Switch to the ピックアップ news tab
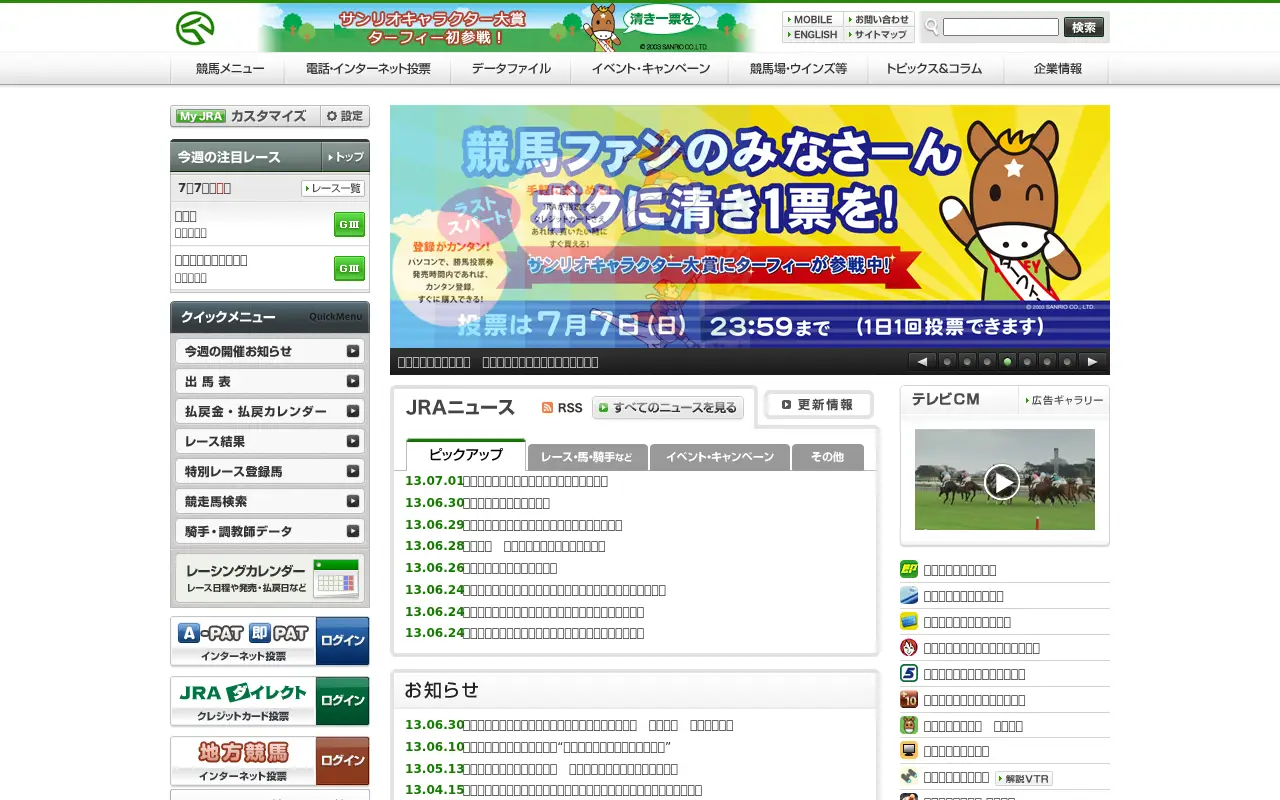 pyautogui.click(x=466, y=455)
